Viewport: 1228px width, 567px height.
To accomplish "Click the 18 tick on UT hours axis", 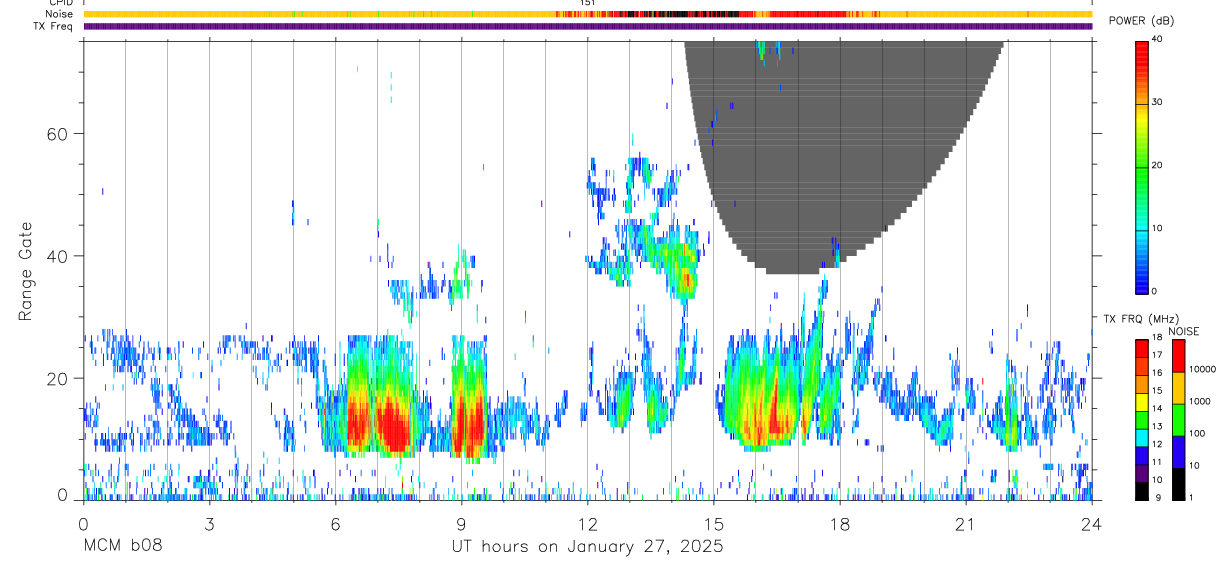I will 839,523.
